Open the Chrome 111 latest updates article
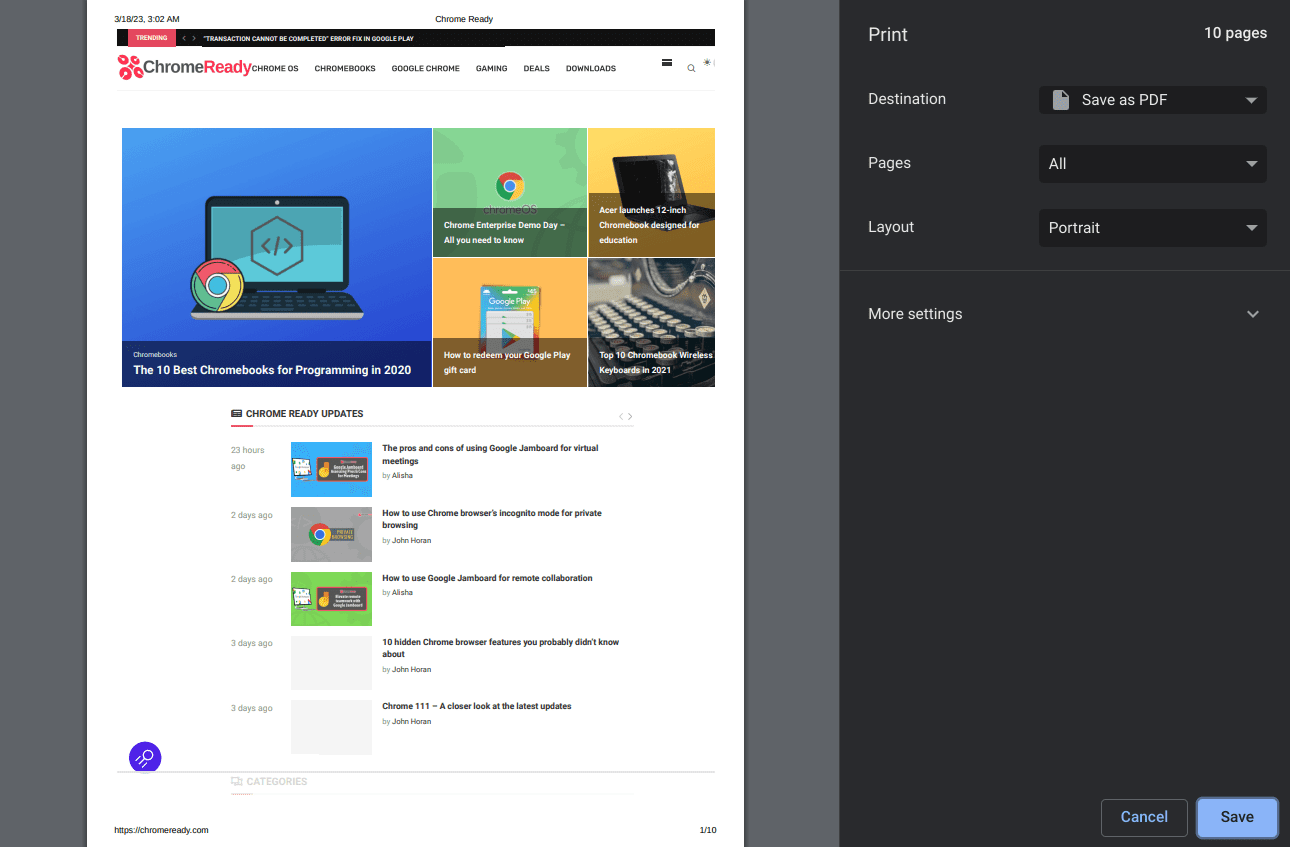The height and width of the screenshot is (847, 1290). (477, 706)
